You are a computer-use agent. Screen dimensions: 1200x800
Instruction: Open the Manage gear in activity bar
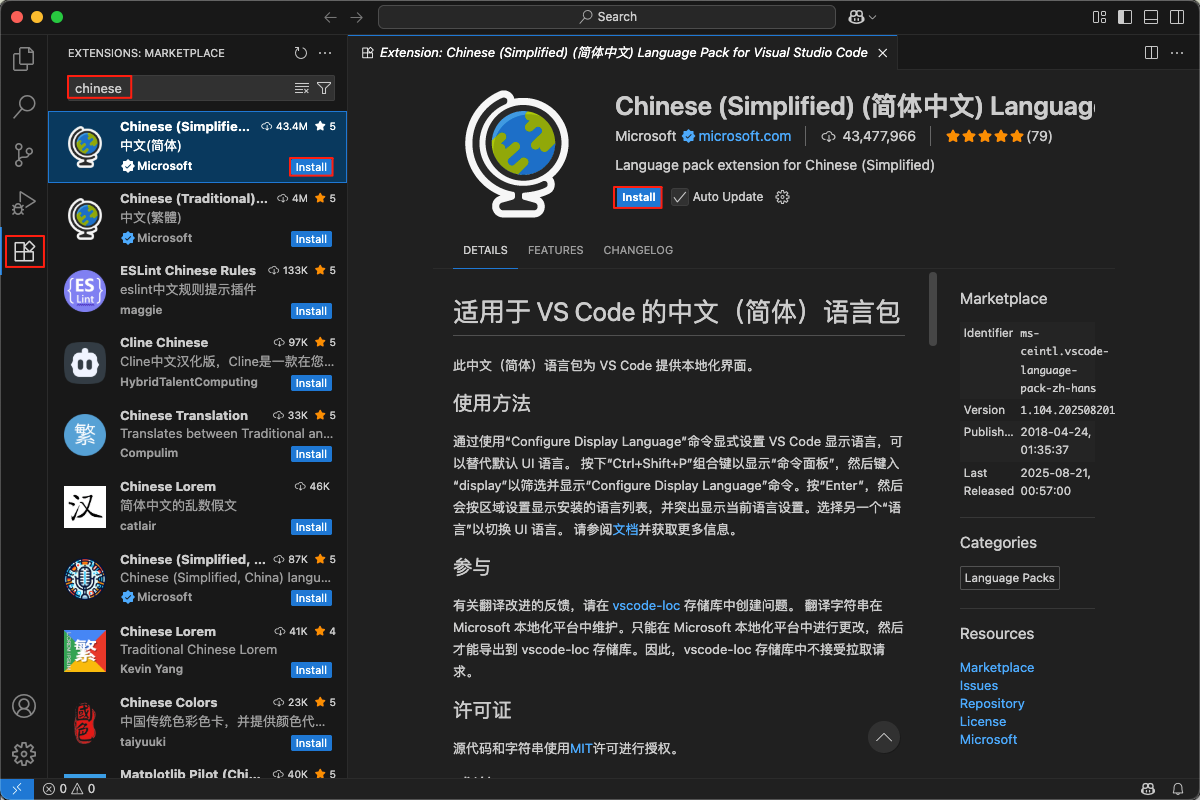[24, 753]
